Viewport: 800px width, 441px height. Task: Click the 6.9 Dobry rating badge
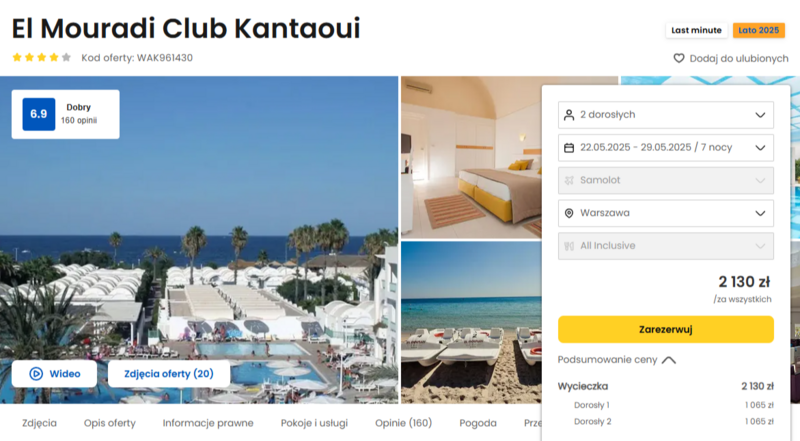(66, 114)
